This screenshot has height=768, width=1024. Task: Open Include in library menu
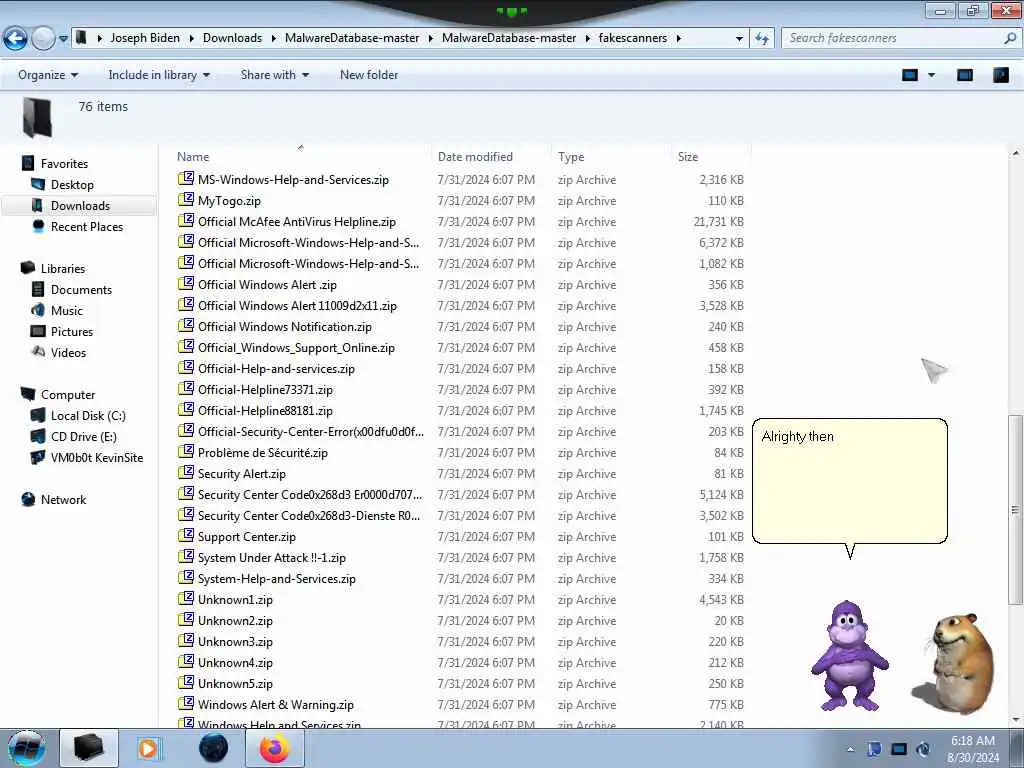click(x=159, y=75)
